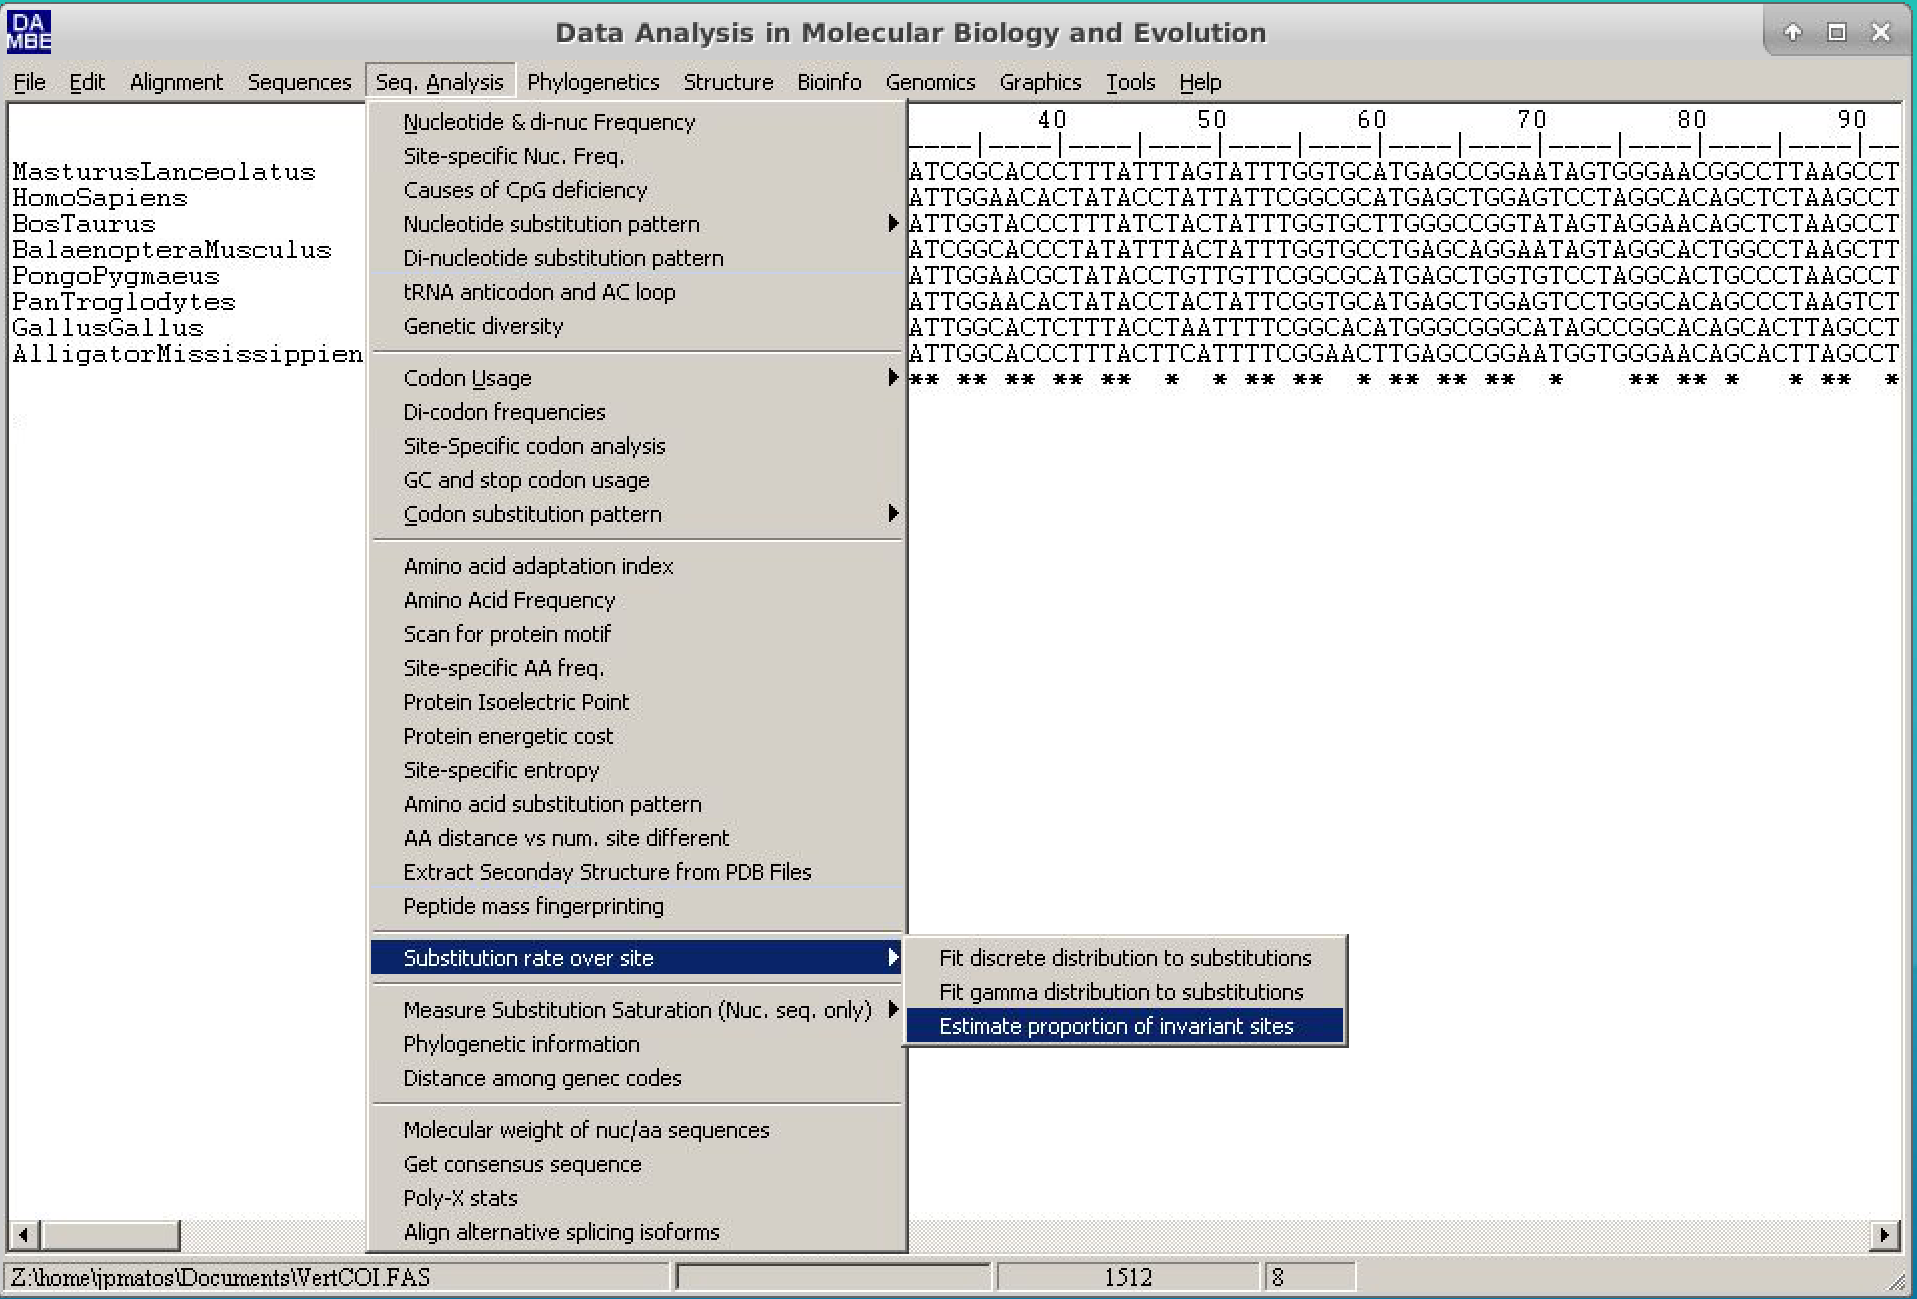Choose Protein energetic cost
The image size is (1917, 1299).
pyautogui.click(x=637, y=736)
